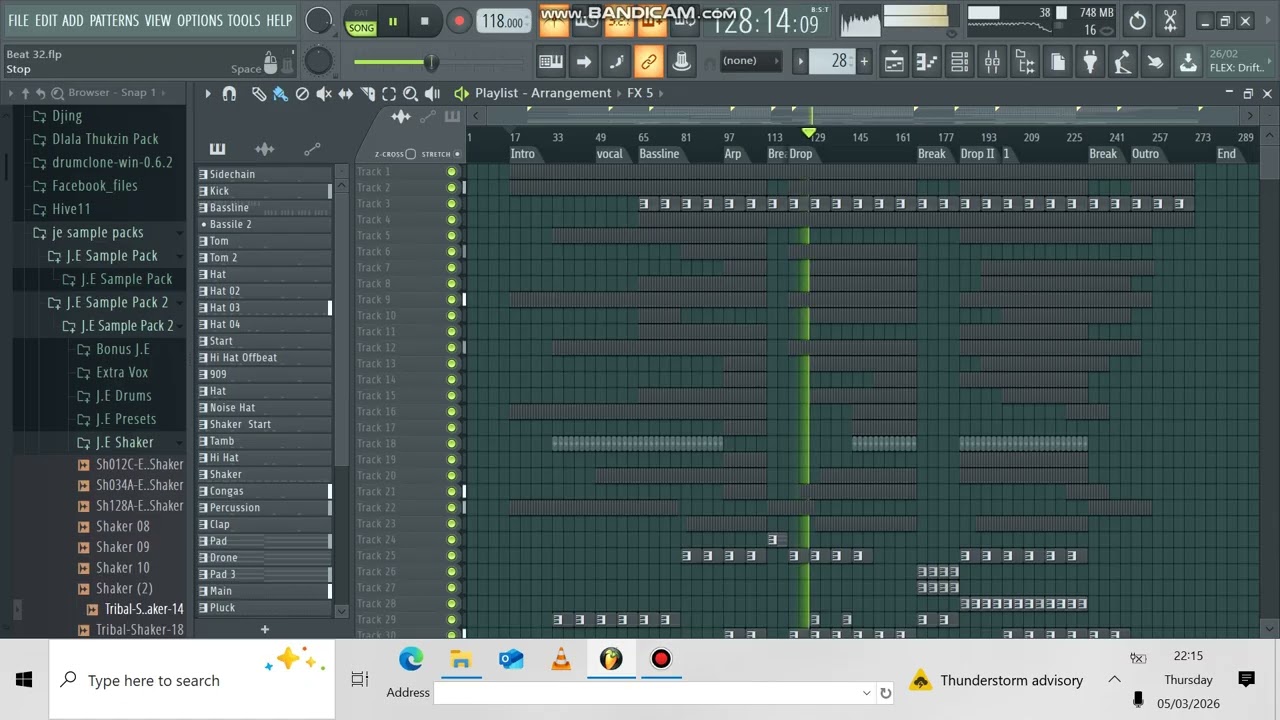The width and height of the screenshot is (1280, 720).
Task: Open the Mixer from top toolbar
Action: [992, 62]
